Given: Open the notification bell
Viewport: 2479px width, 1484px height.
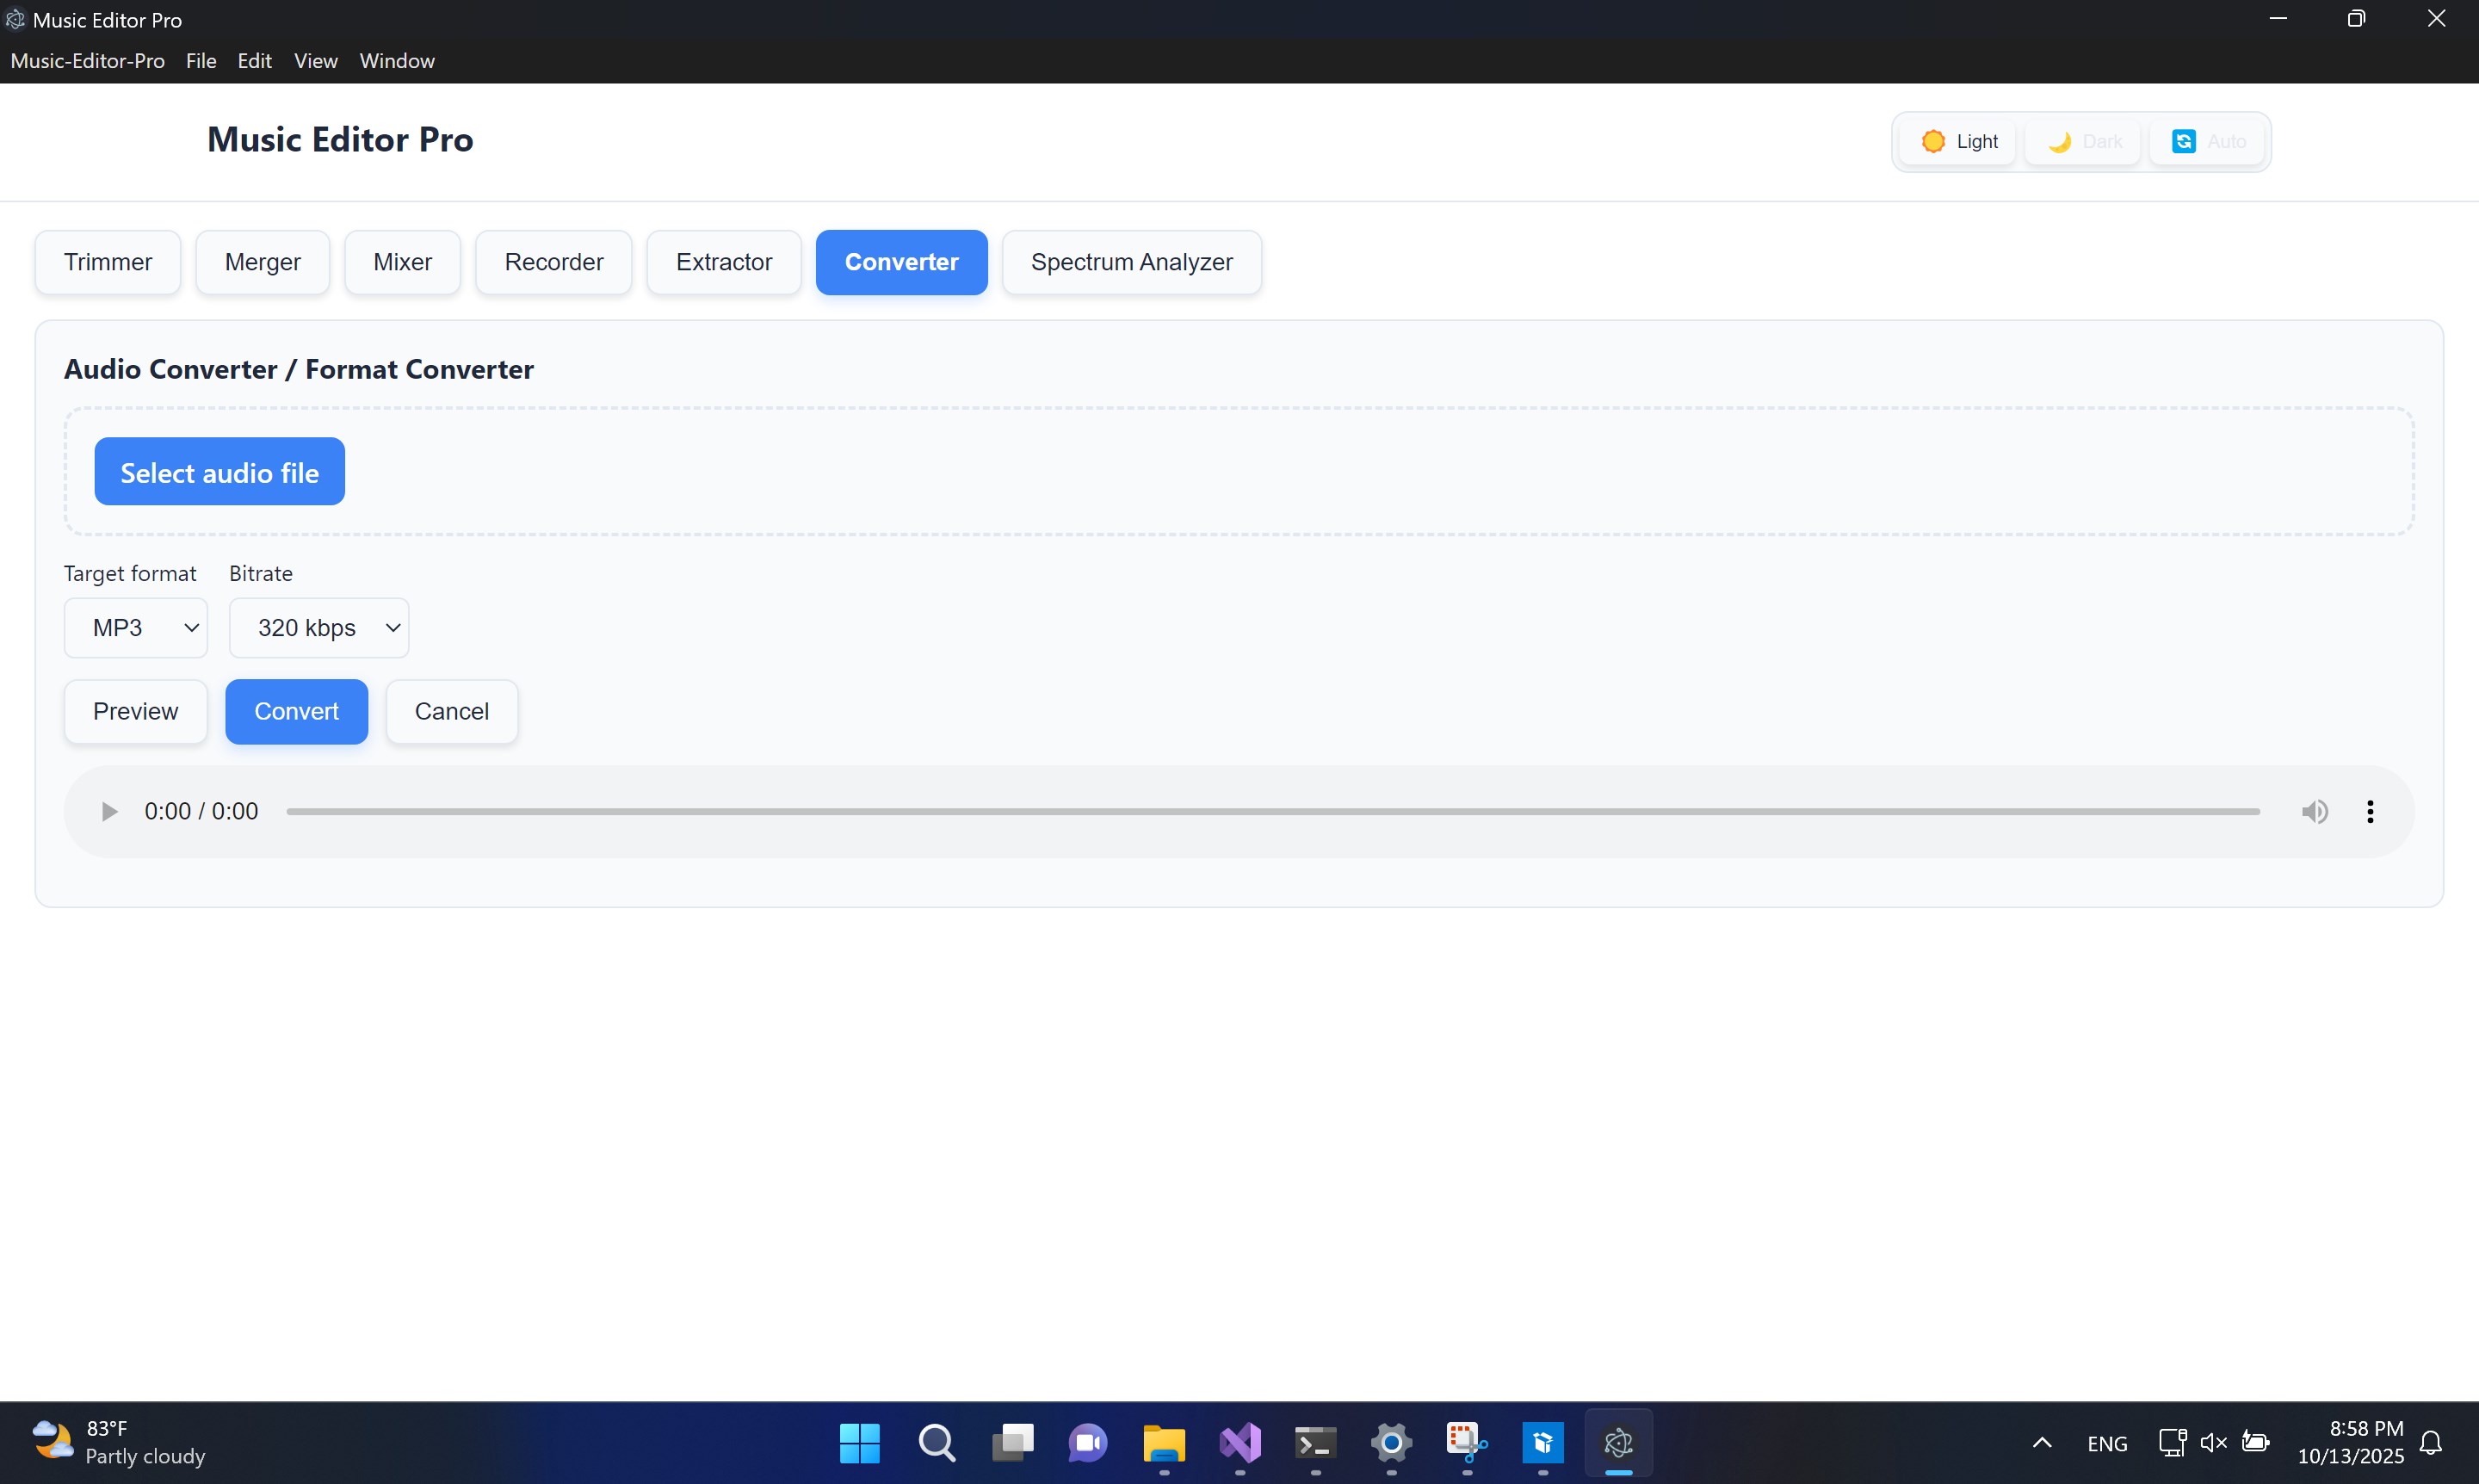Looking at the screenshot, I should (x=2431, y=1443).
